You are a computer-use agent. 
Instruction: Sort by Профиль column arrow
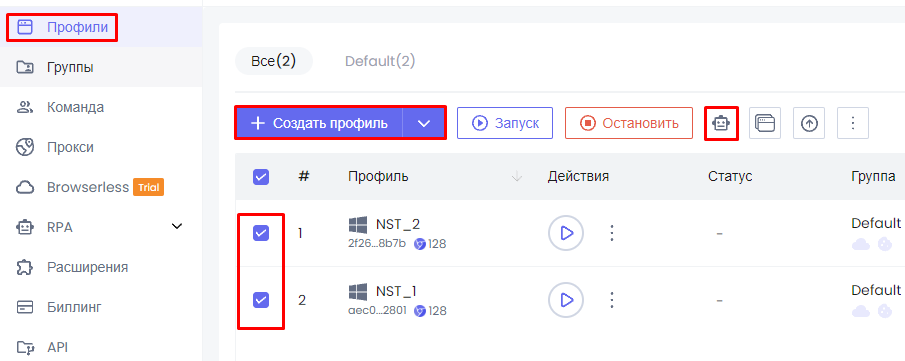click(517, 177)
